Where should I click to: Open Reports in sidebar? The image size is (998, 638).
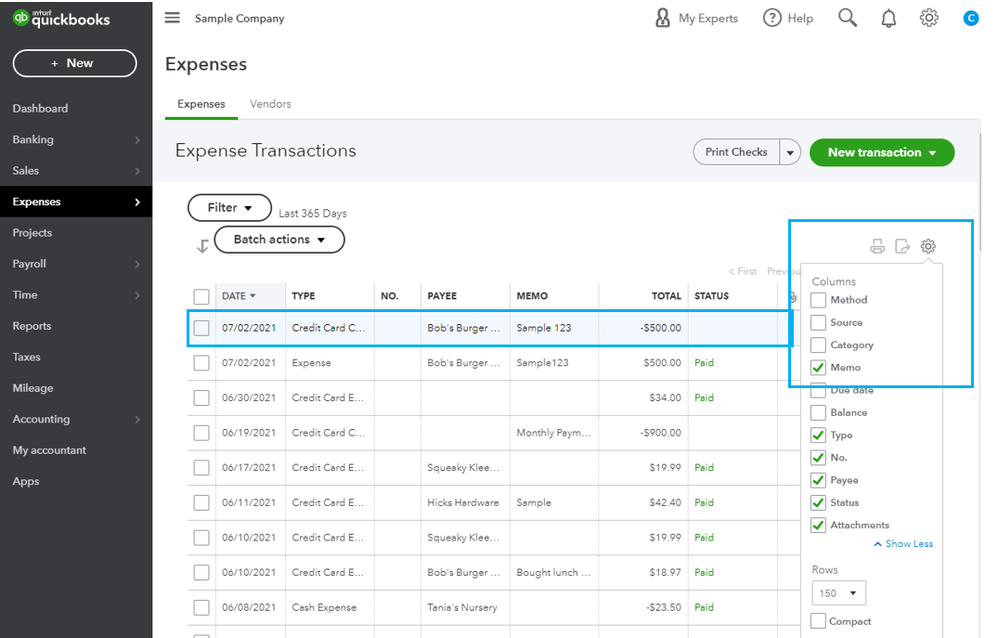(x=32, y=326)
